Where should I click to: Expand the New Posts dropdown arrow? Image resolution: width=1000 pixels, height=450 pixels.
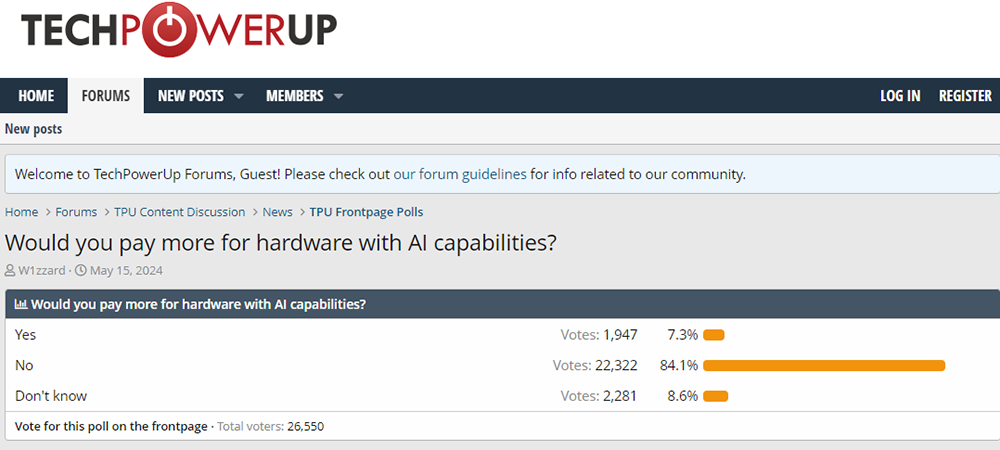pos(239,96)
